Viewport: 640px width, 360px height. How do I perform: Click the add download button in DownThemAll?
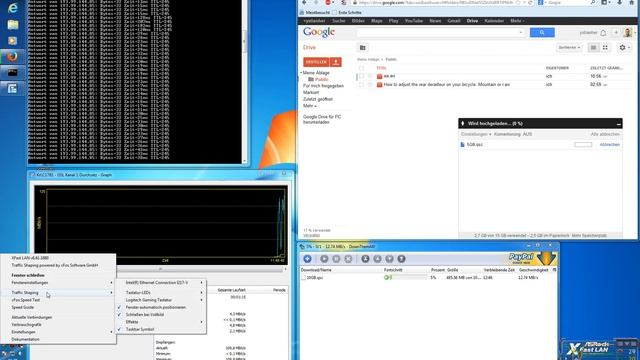click(307, 259)
